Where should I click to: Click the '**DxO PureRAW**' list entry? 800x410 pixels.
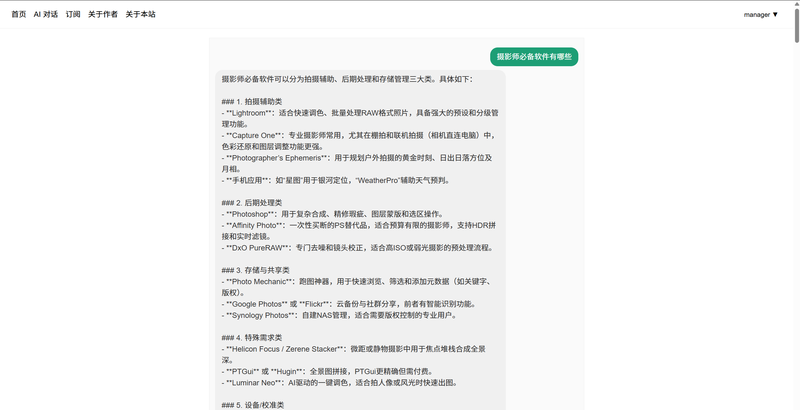(x=358, y=248)
